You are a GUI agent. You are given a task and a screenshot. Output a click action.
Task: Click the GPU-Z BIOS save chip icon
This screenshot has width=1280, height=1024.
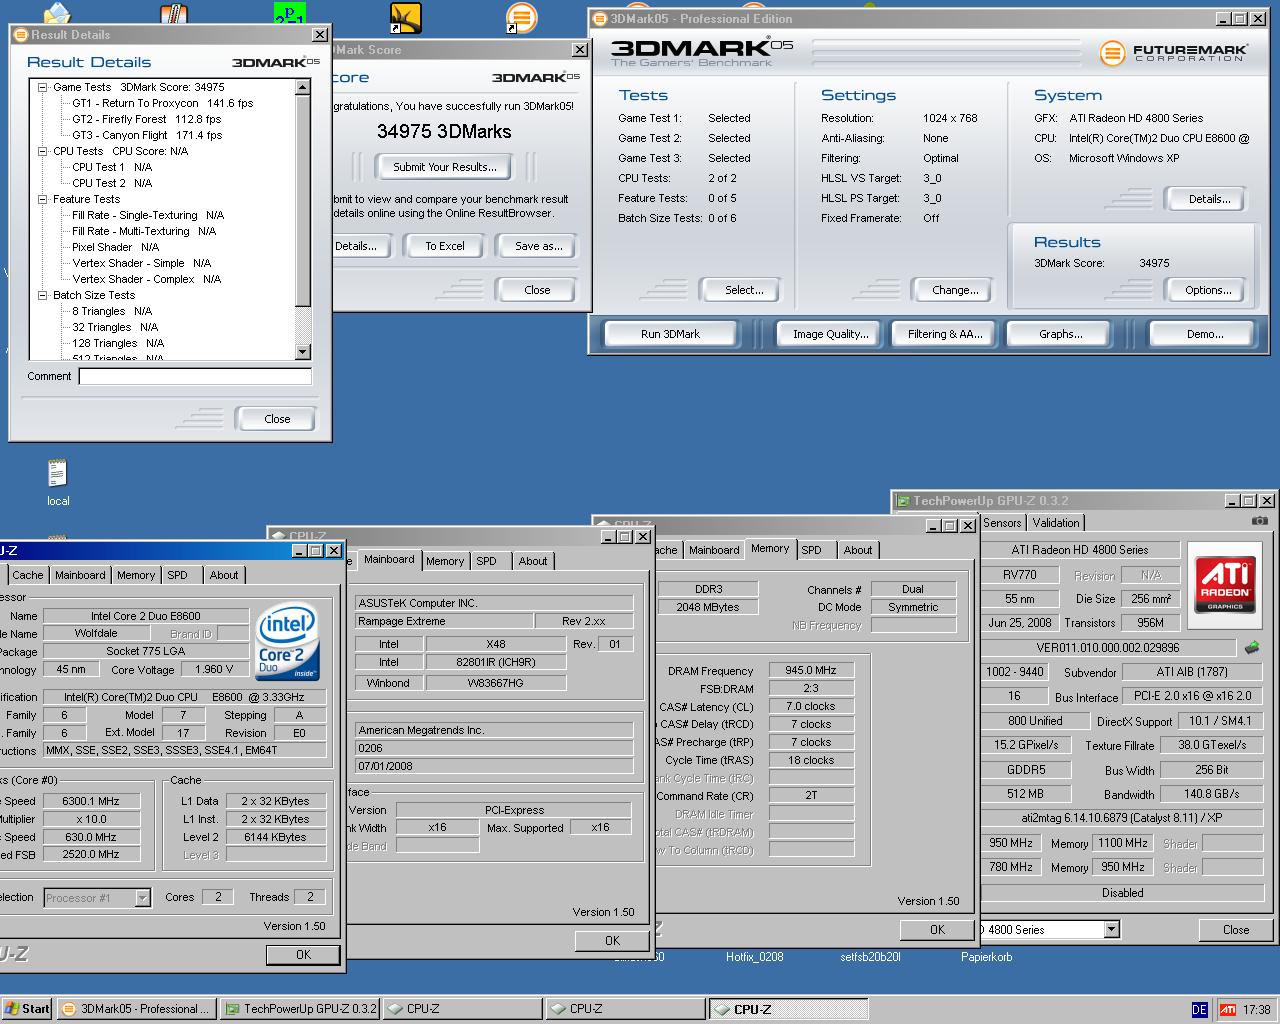1251,647
